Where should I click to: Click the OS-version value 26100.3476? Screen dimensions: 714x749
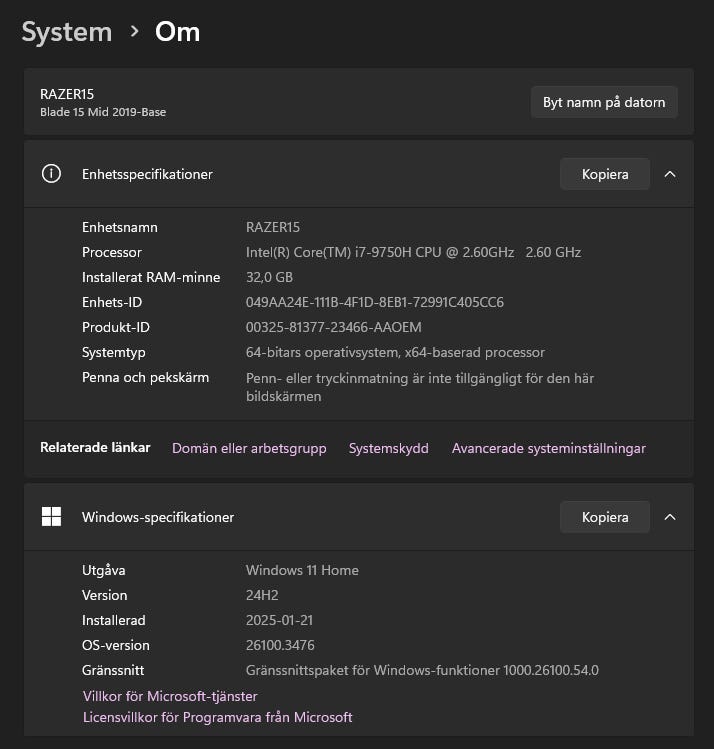[x=280, y=645]
